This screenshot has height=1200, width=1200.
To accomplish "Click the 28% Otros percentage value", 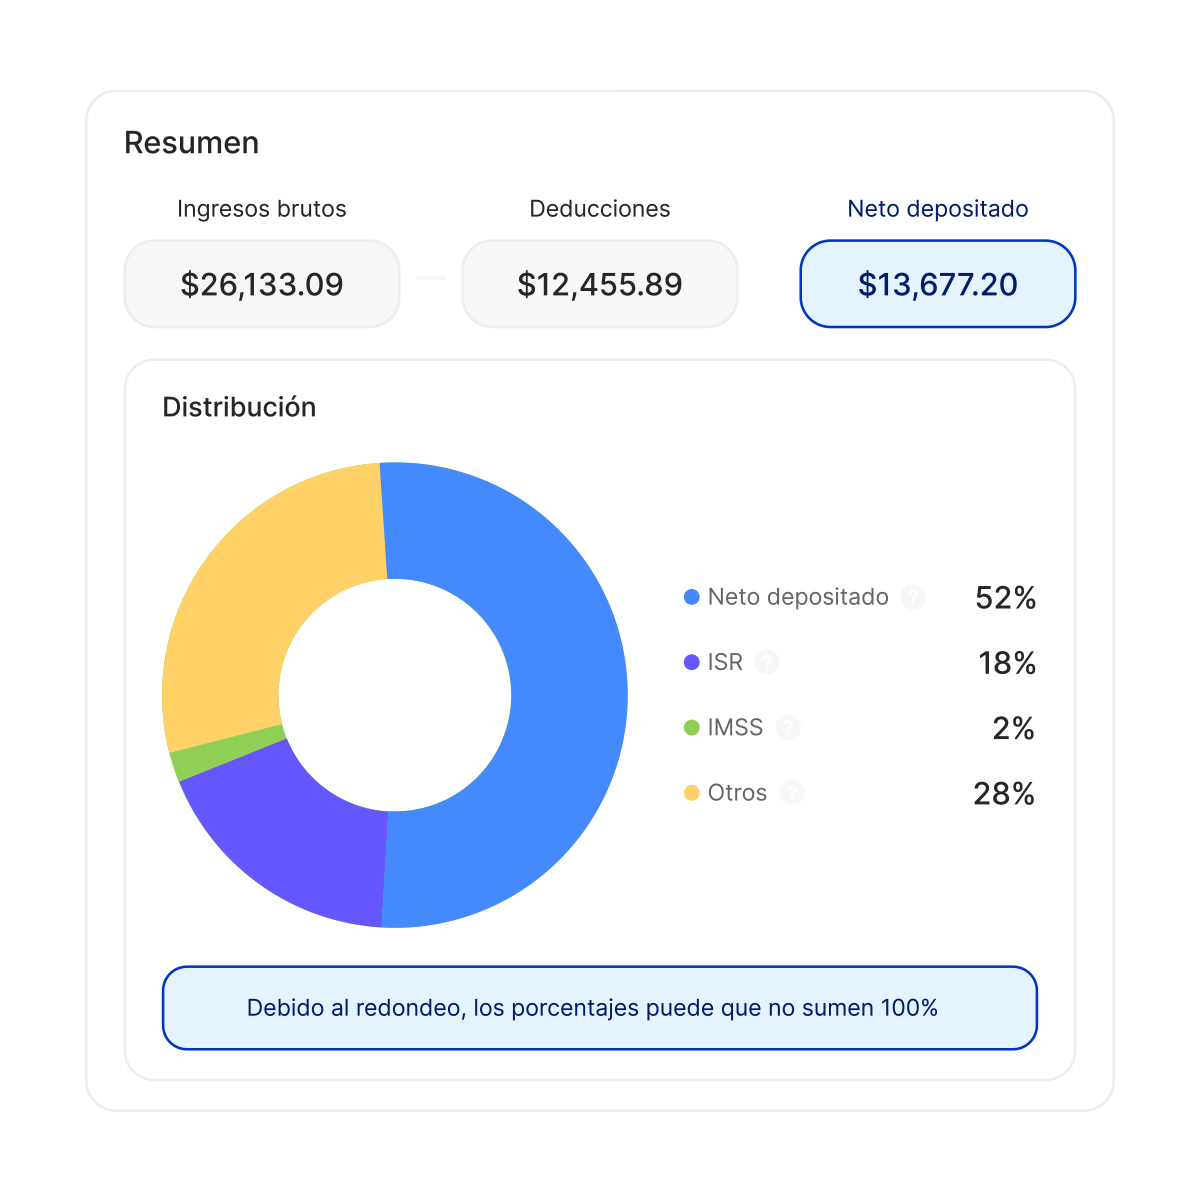I will click(1004, 793).
